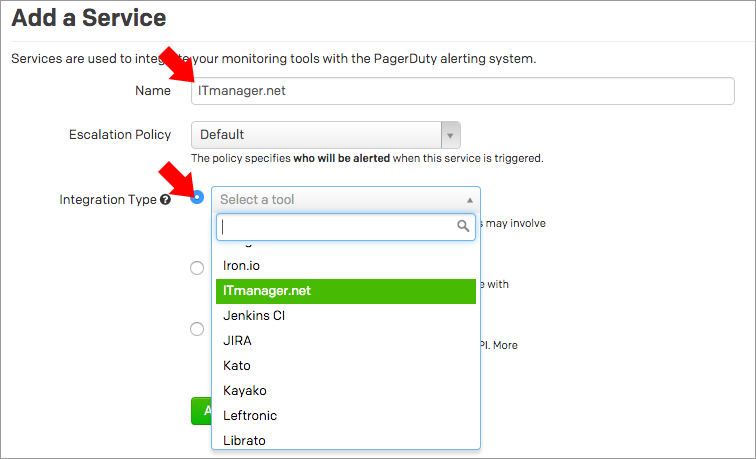Choose JIRA from the tool list
The width and height of the screenshot is (756, 459).
pyautogui.click(x=346, y=341)
